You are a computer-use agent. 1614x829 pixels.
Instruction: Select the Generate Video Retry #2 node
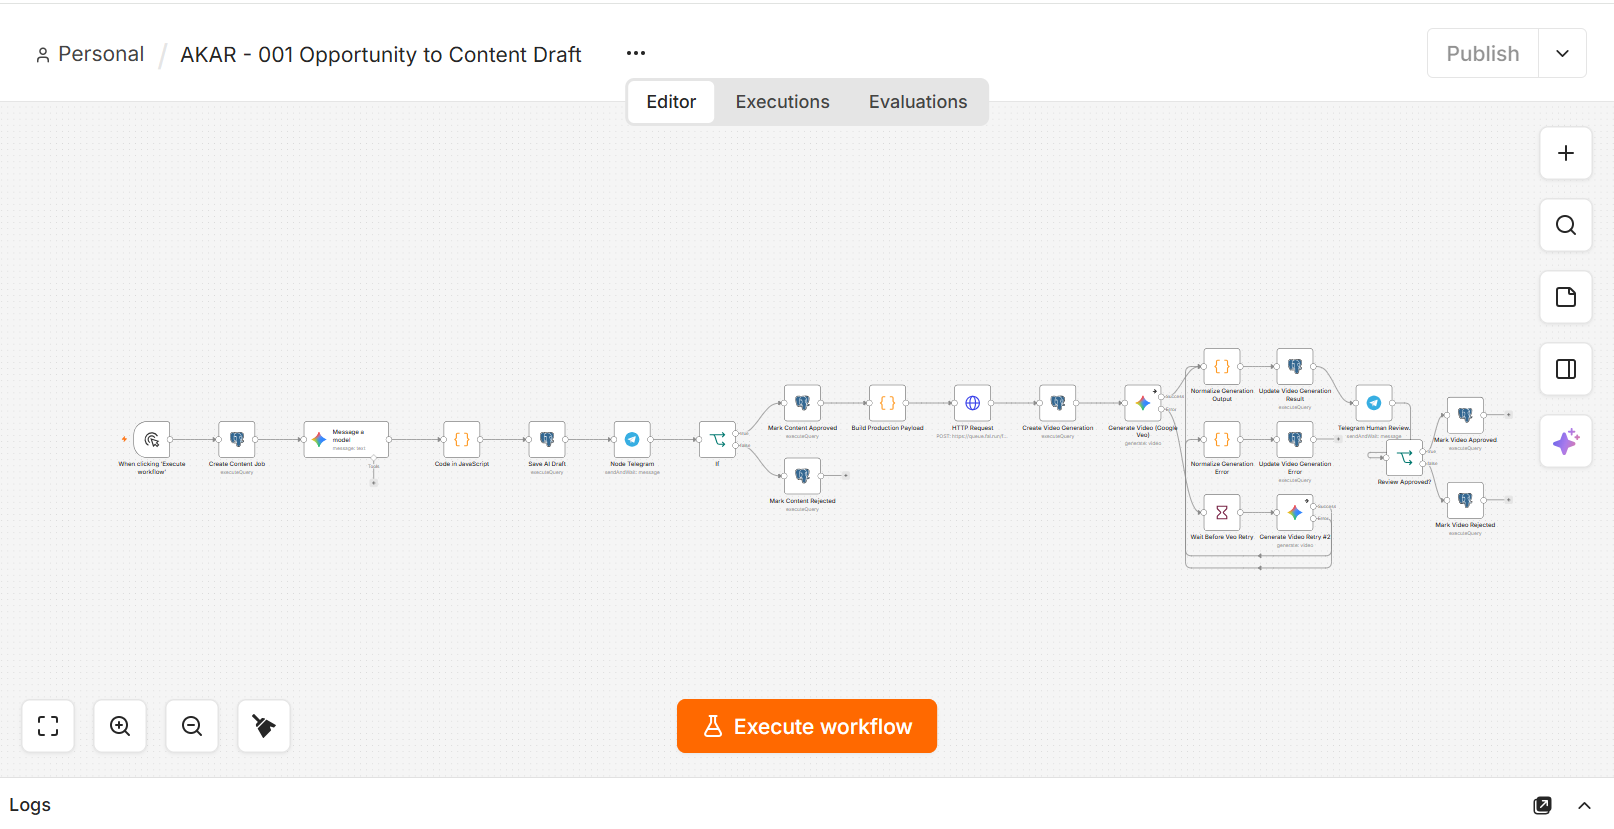1295,513
